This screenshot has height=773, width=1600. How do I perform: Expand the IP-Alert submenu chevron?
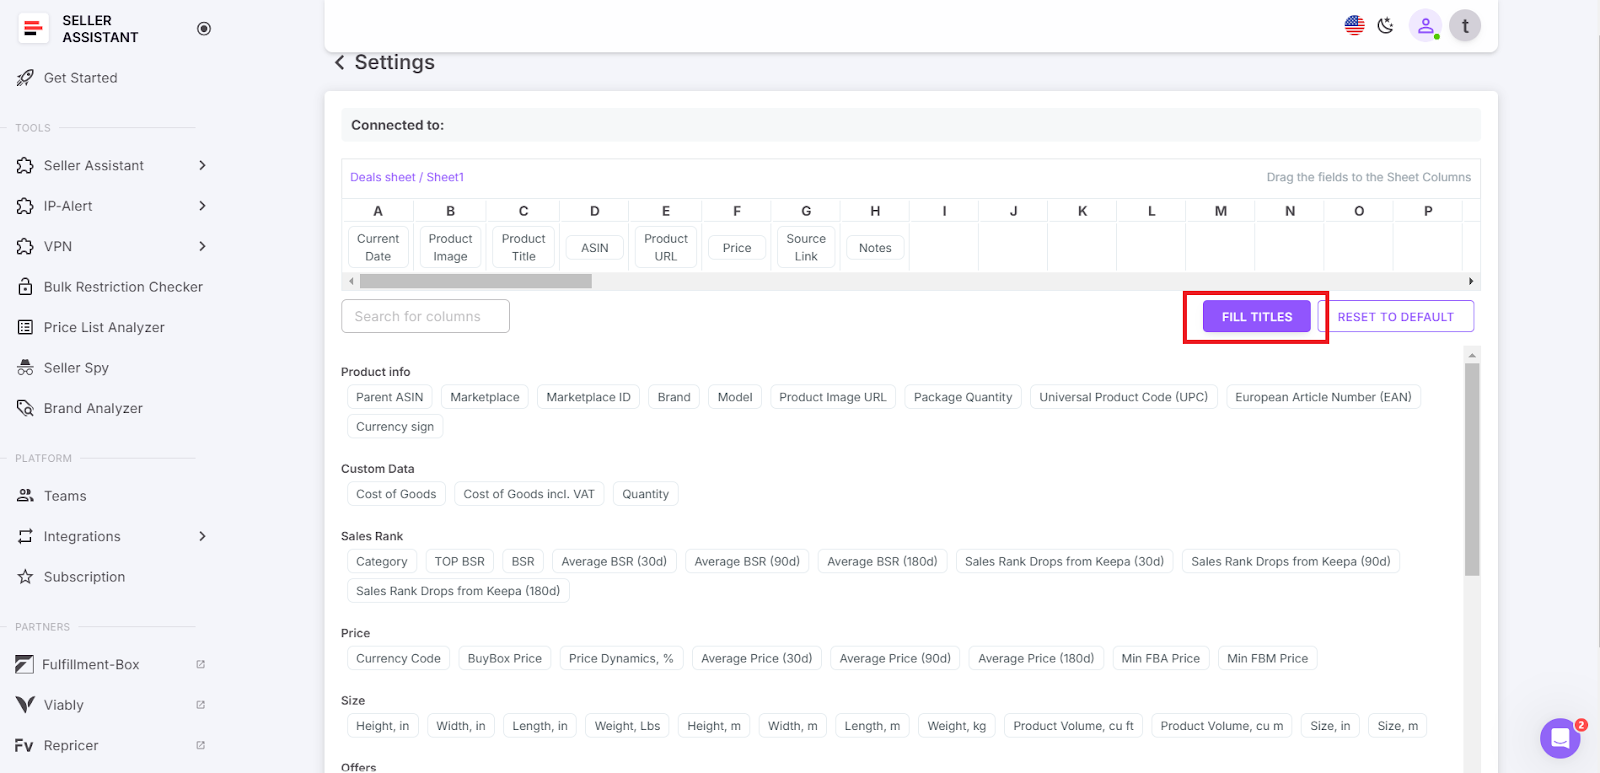click(202, 206)
